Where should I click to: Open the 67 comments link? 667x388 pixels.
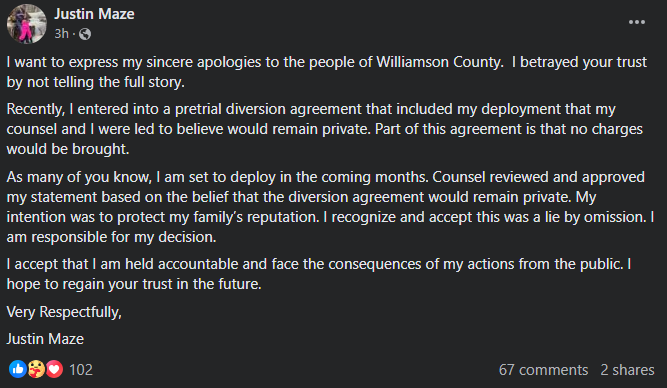point(543,370)
